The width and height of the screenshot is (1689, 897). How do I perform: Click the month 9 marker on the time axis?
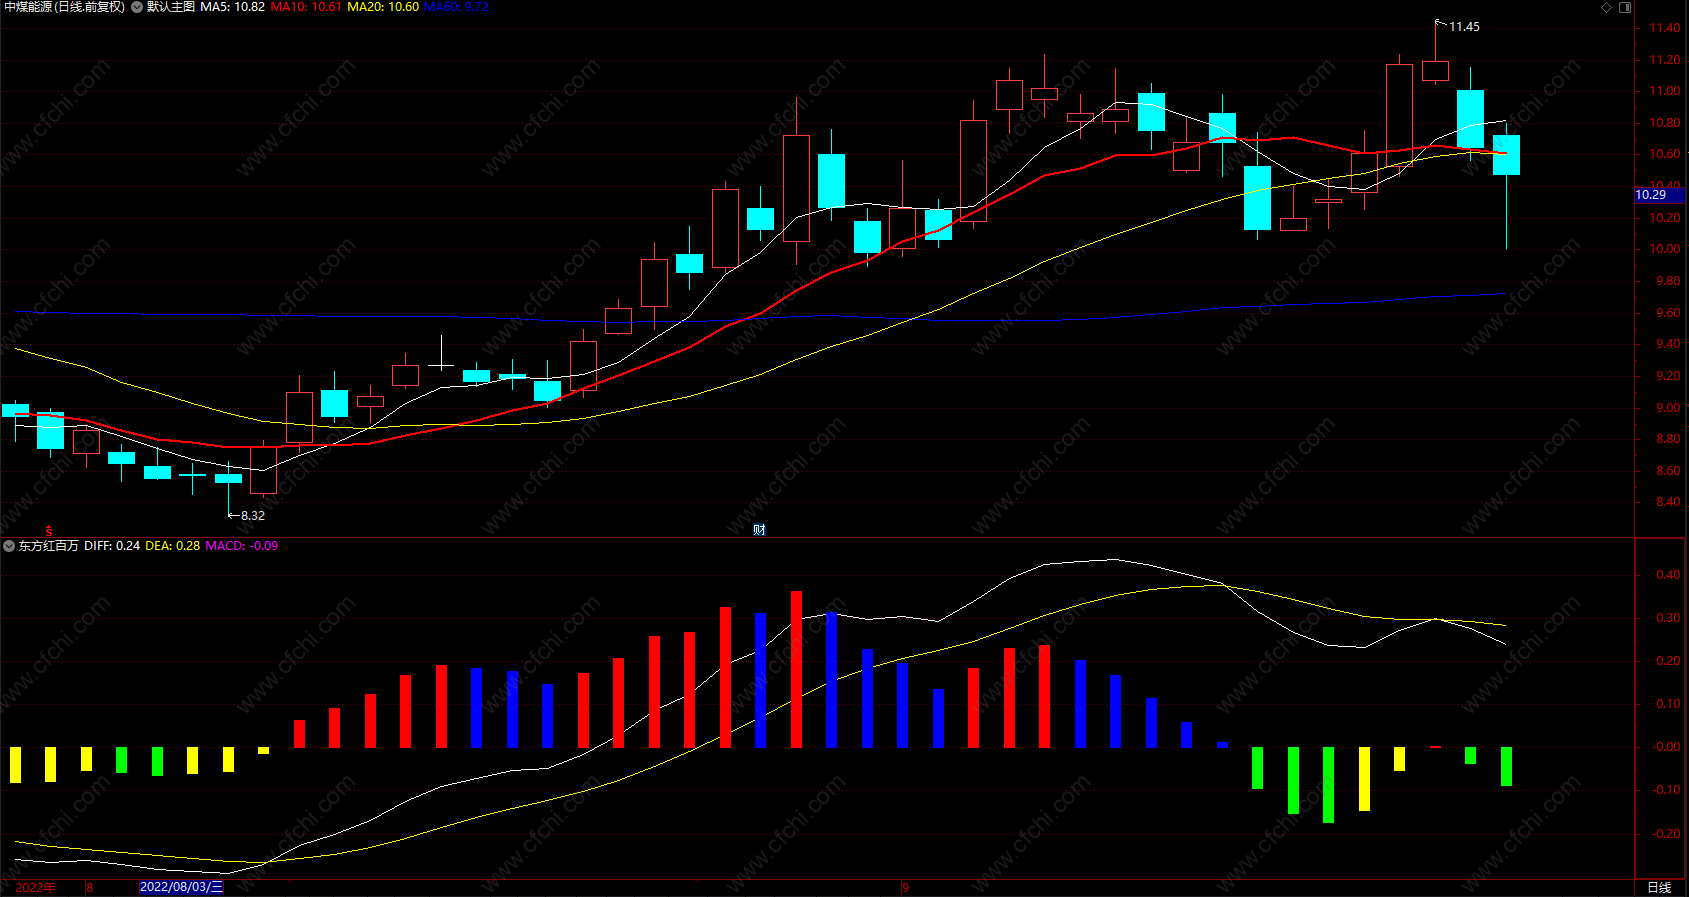(x=906, y=887)
